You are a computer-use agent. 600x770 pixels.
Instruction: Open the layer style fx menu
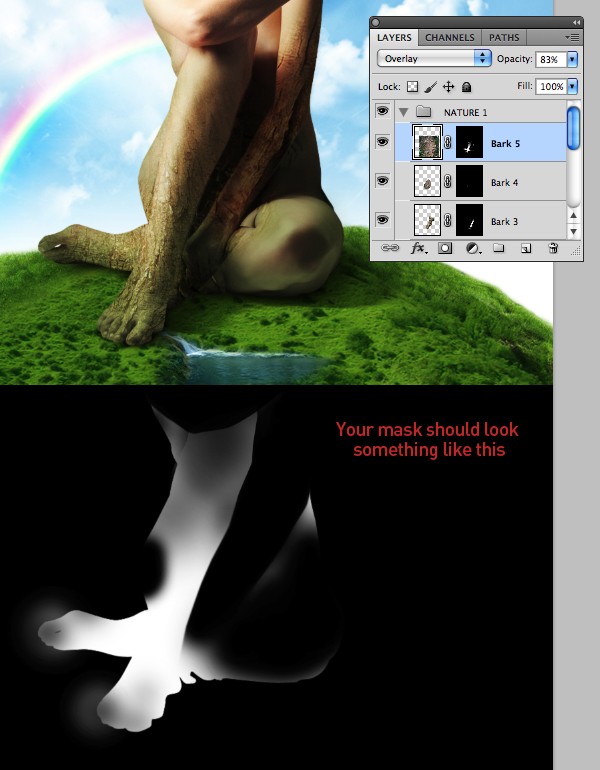point(419,248)
